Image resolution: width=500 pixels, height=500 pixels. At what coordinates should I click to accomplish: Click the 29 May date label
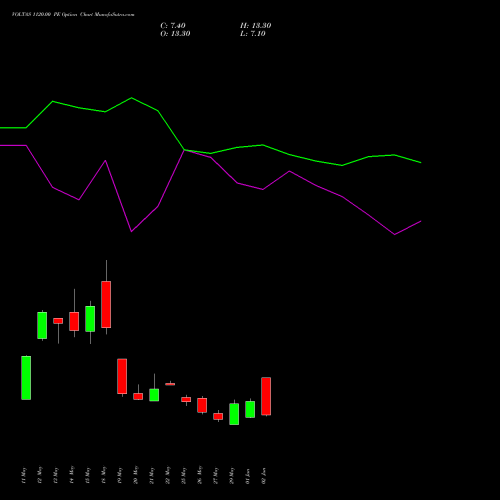[232, 475]
